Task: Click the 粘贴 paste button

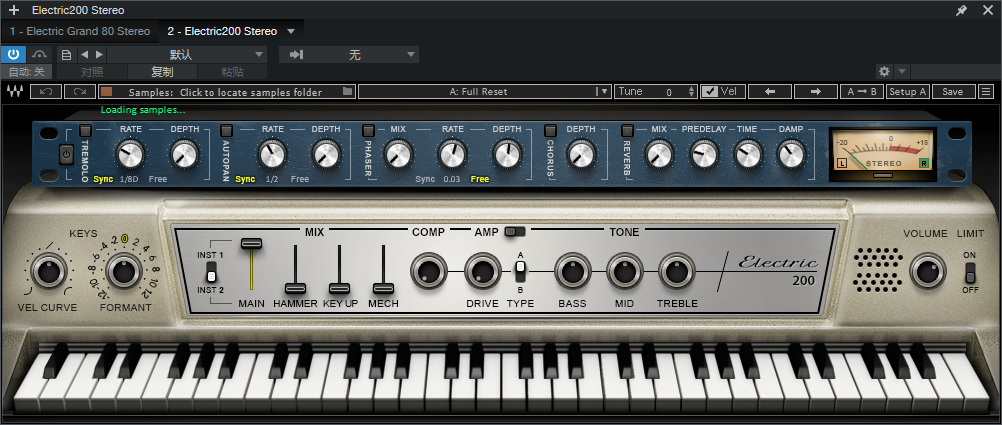Action: (232, 72)
